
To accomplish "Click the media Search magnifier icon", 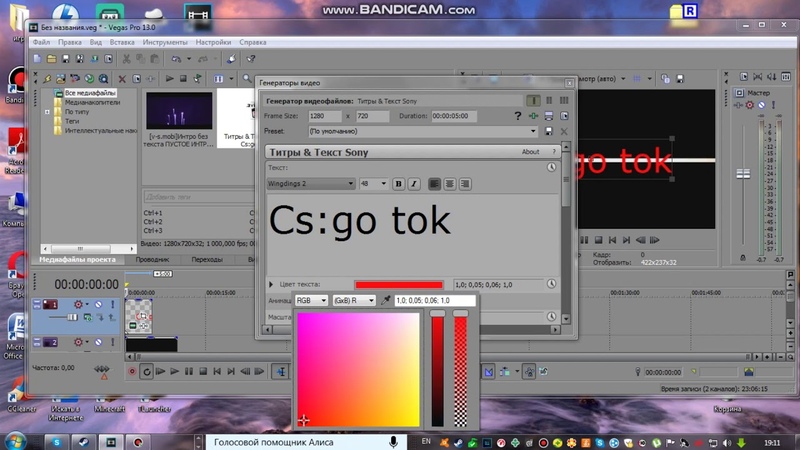I will 247,79.
